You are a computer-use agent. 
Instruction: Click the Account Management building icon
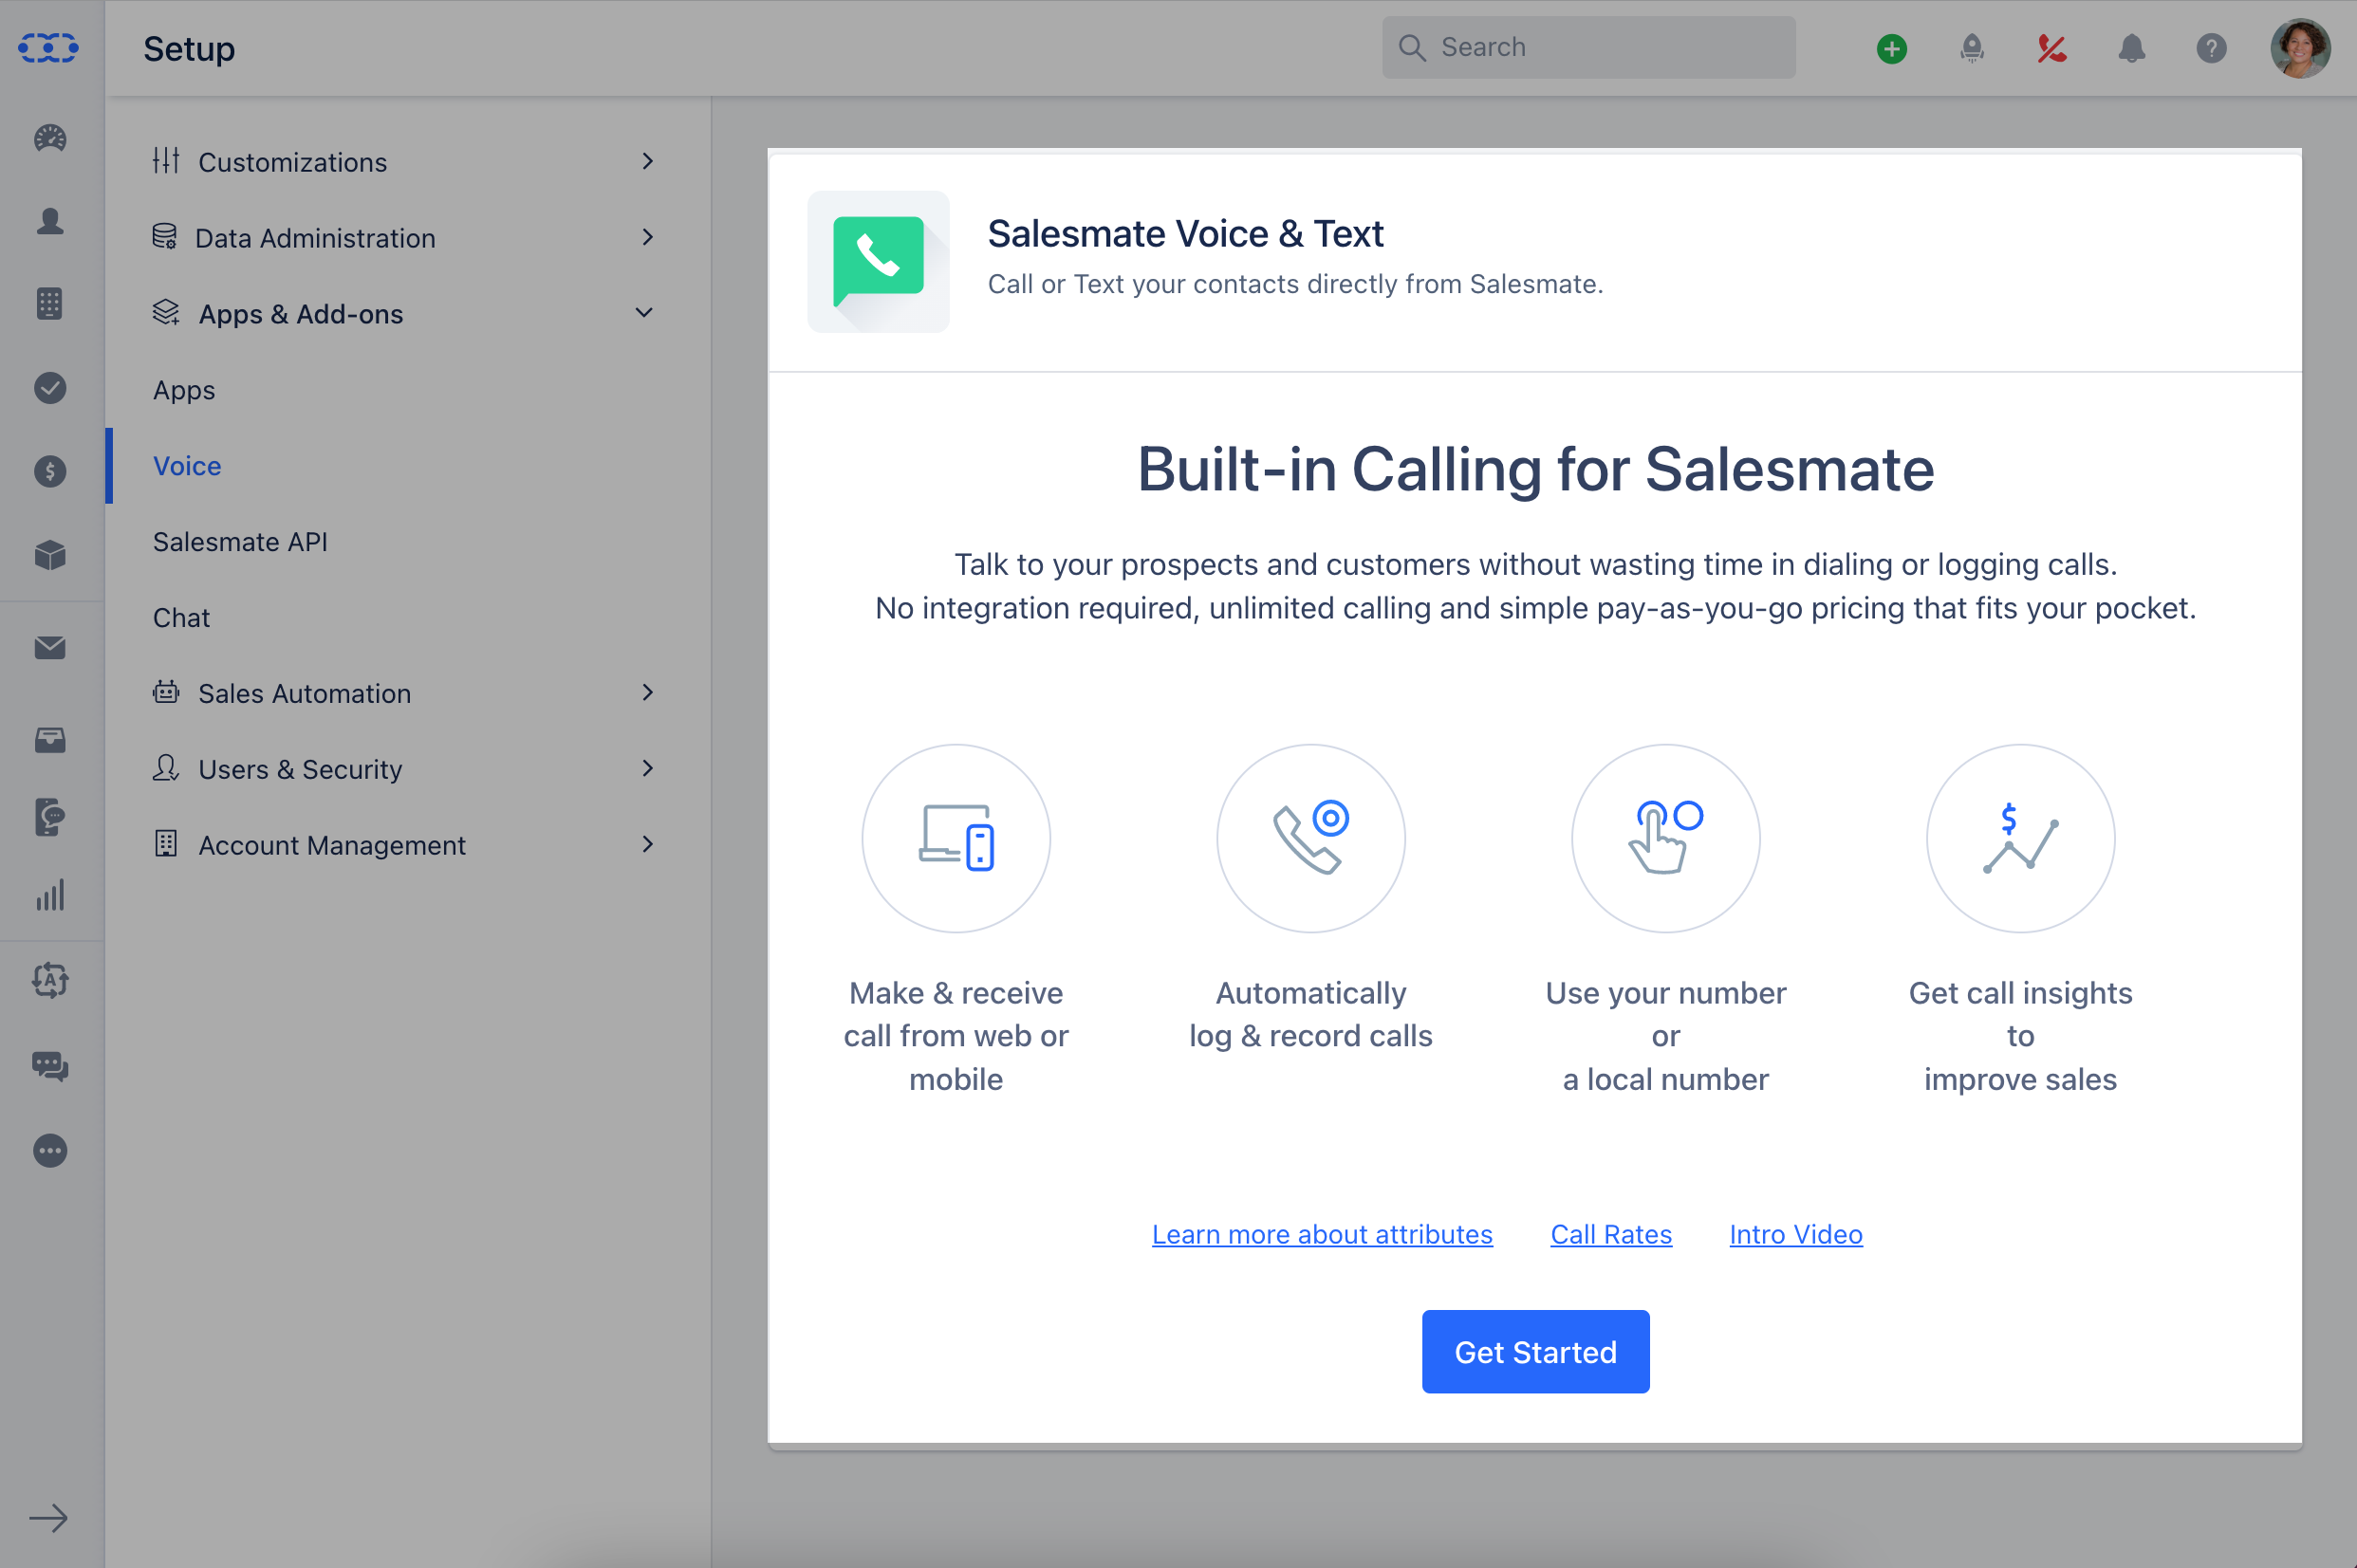[166, 844]
